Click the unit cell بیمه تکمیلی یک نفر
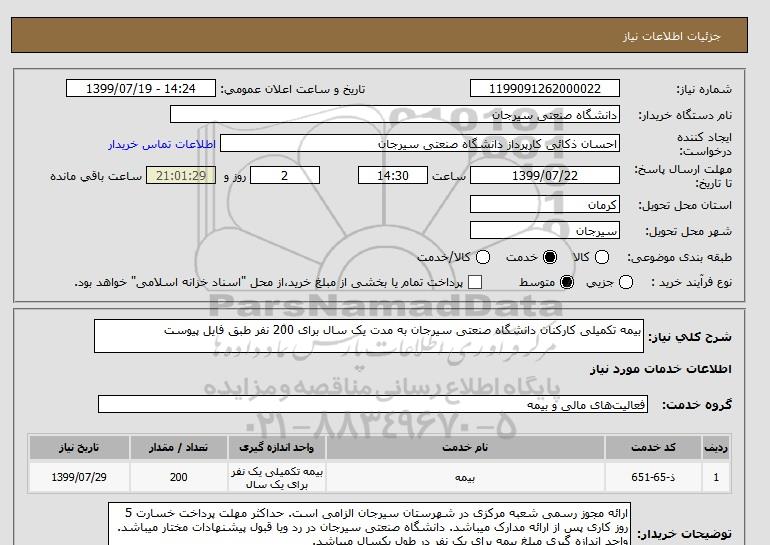The height and width of the screenshot is (545, 770). [276, 477]
